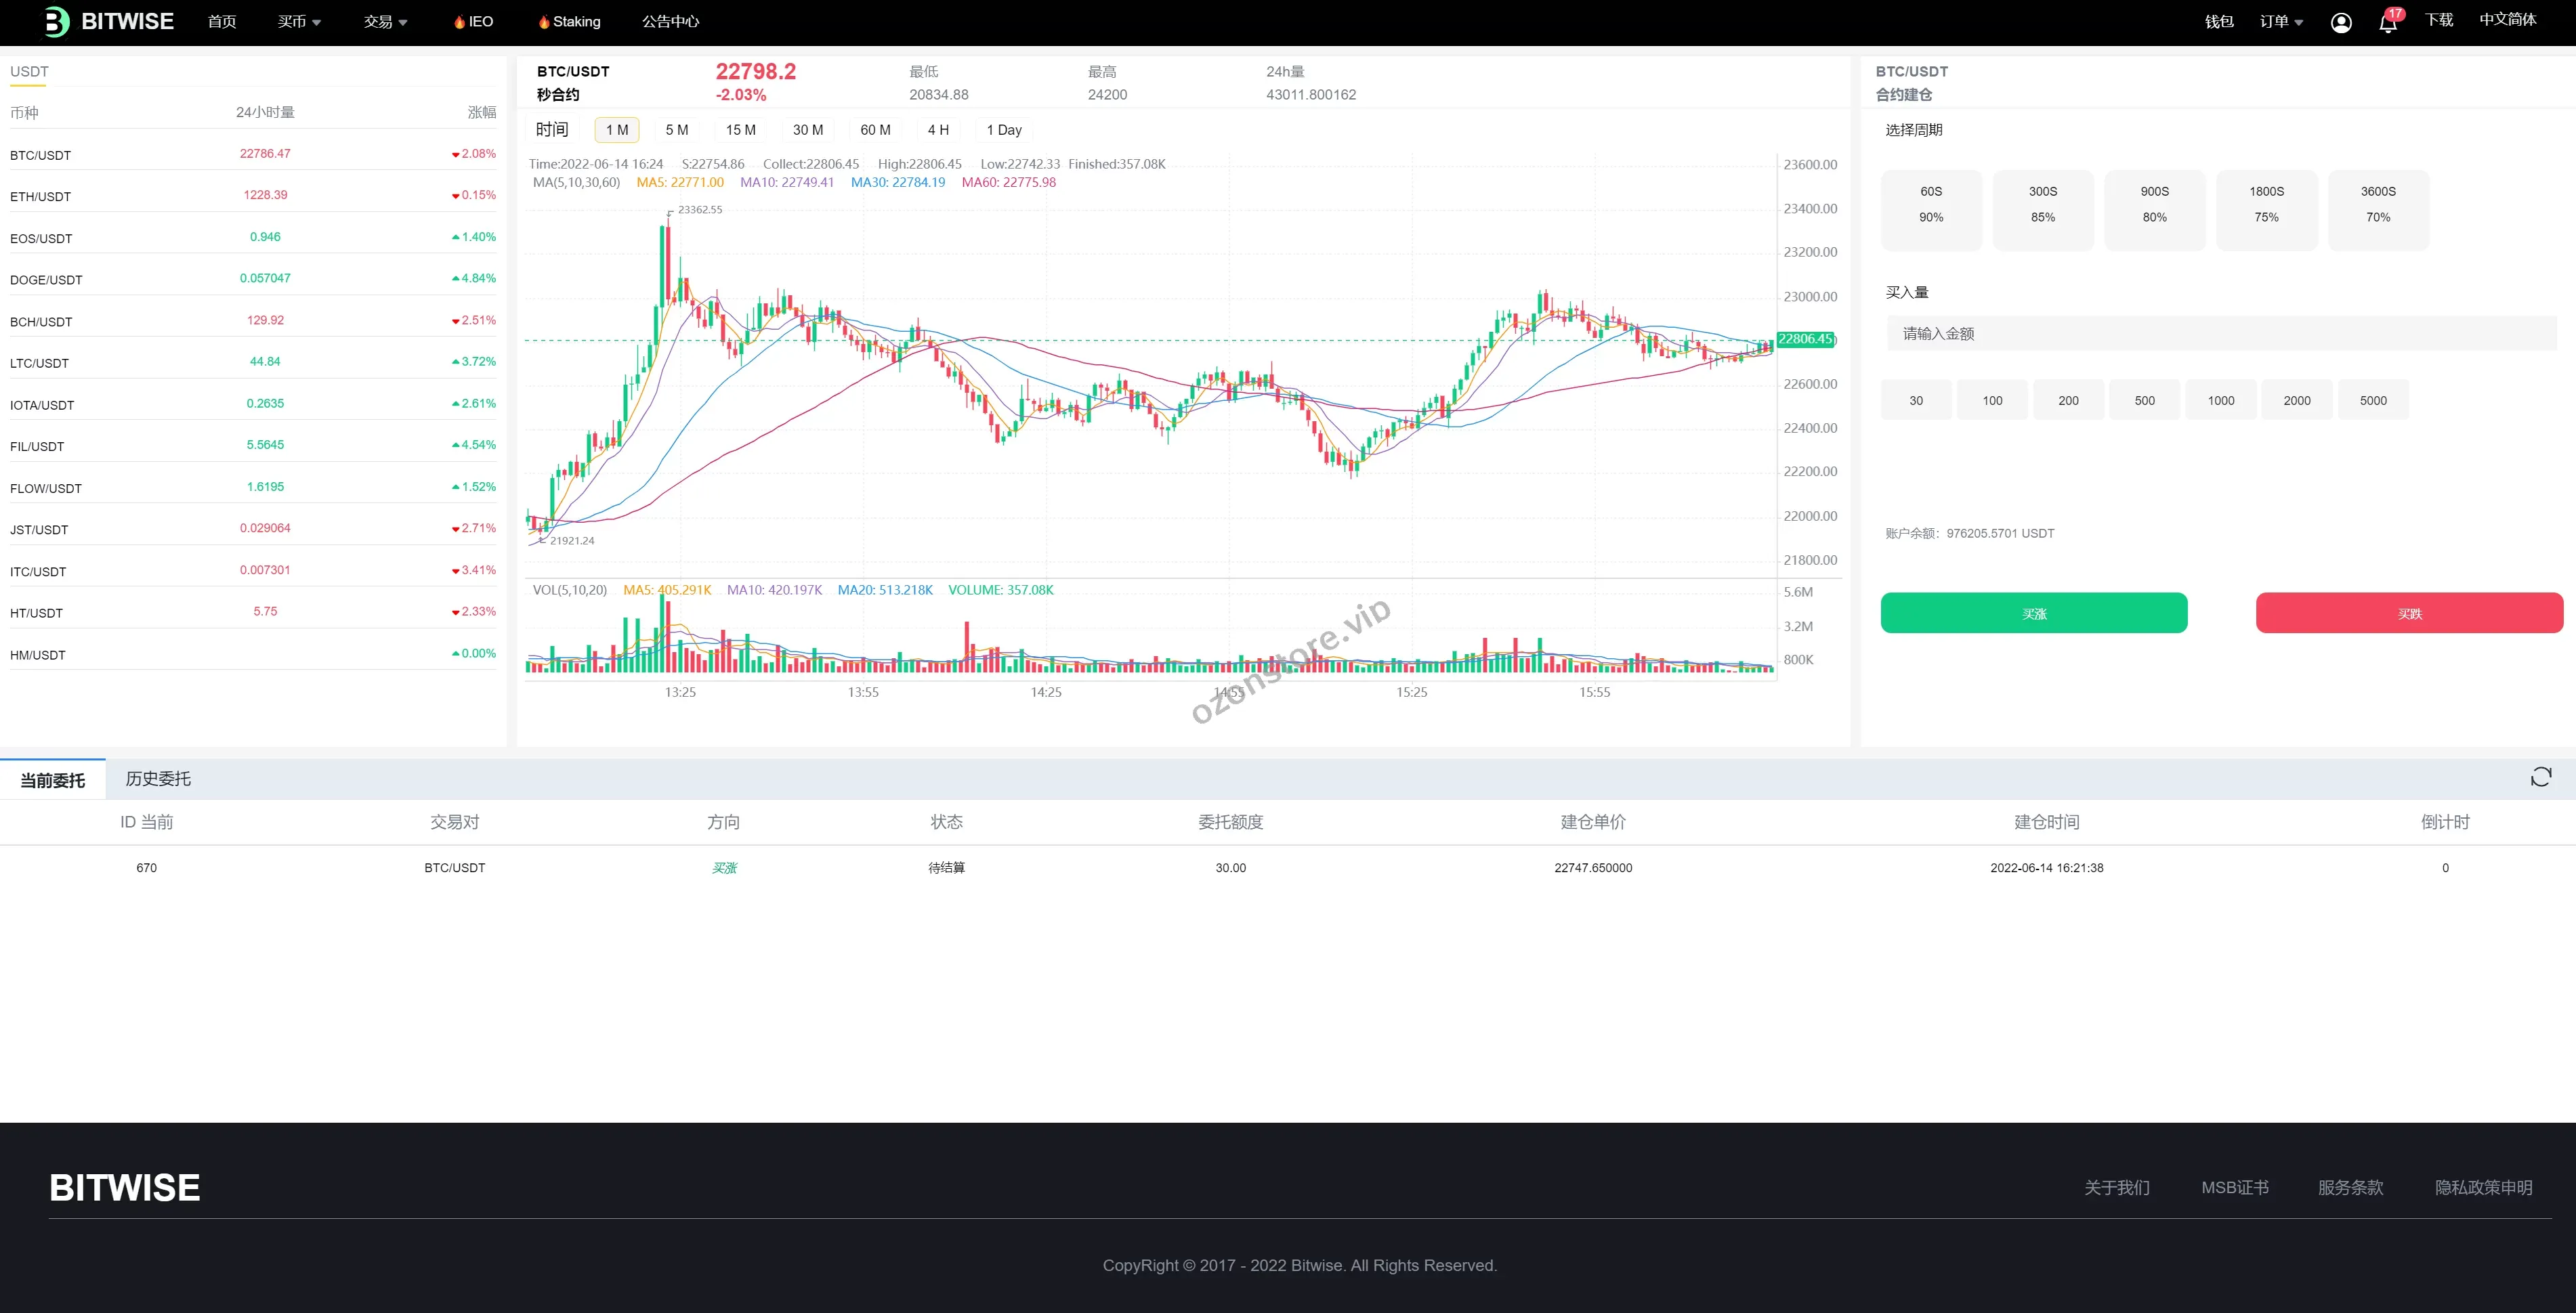Open the notifications bell icon
2576x1313 pixels.
pos(2388,22)
